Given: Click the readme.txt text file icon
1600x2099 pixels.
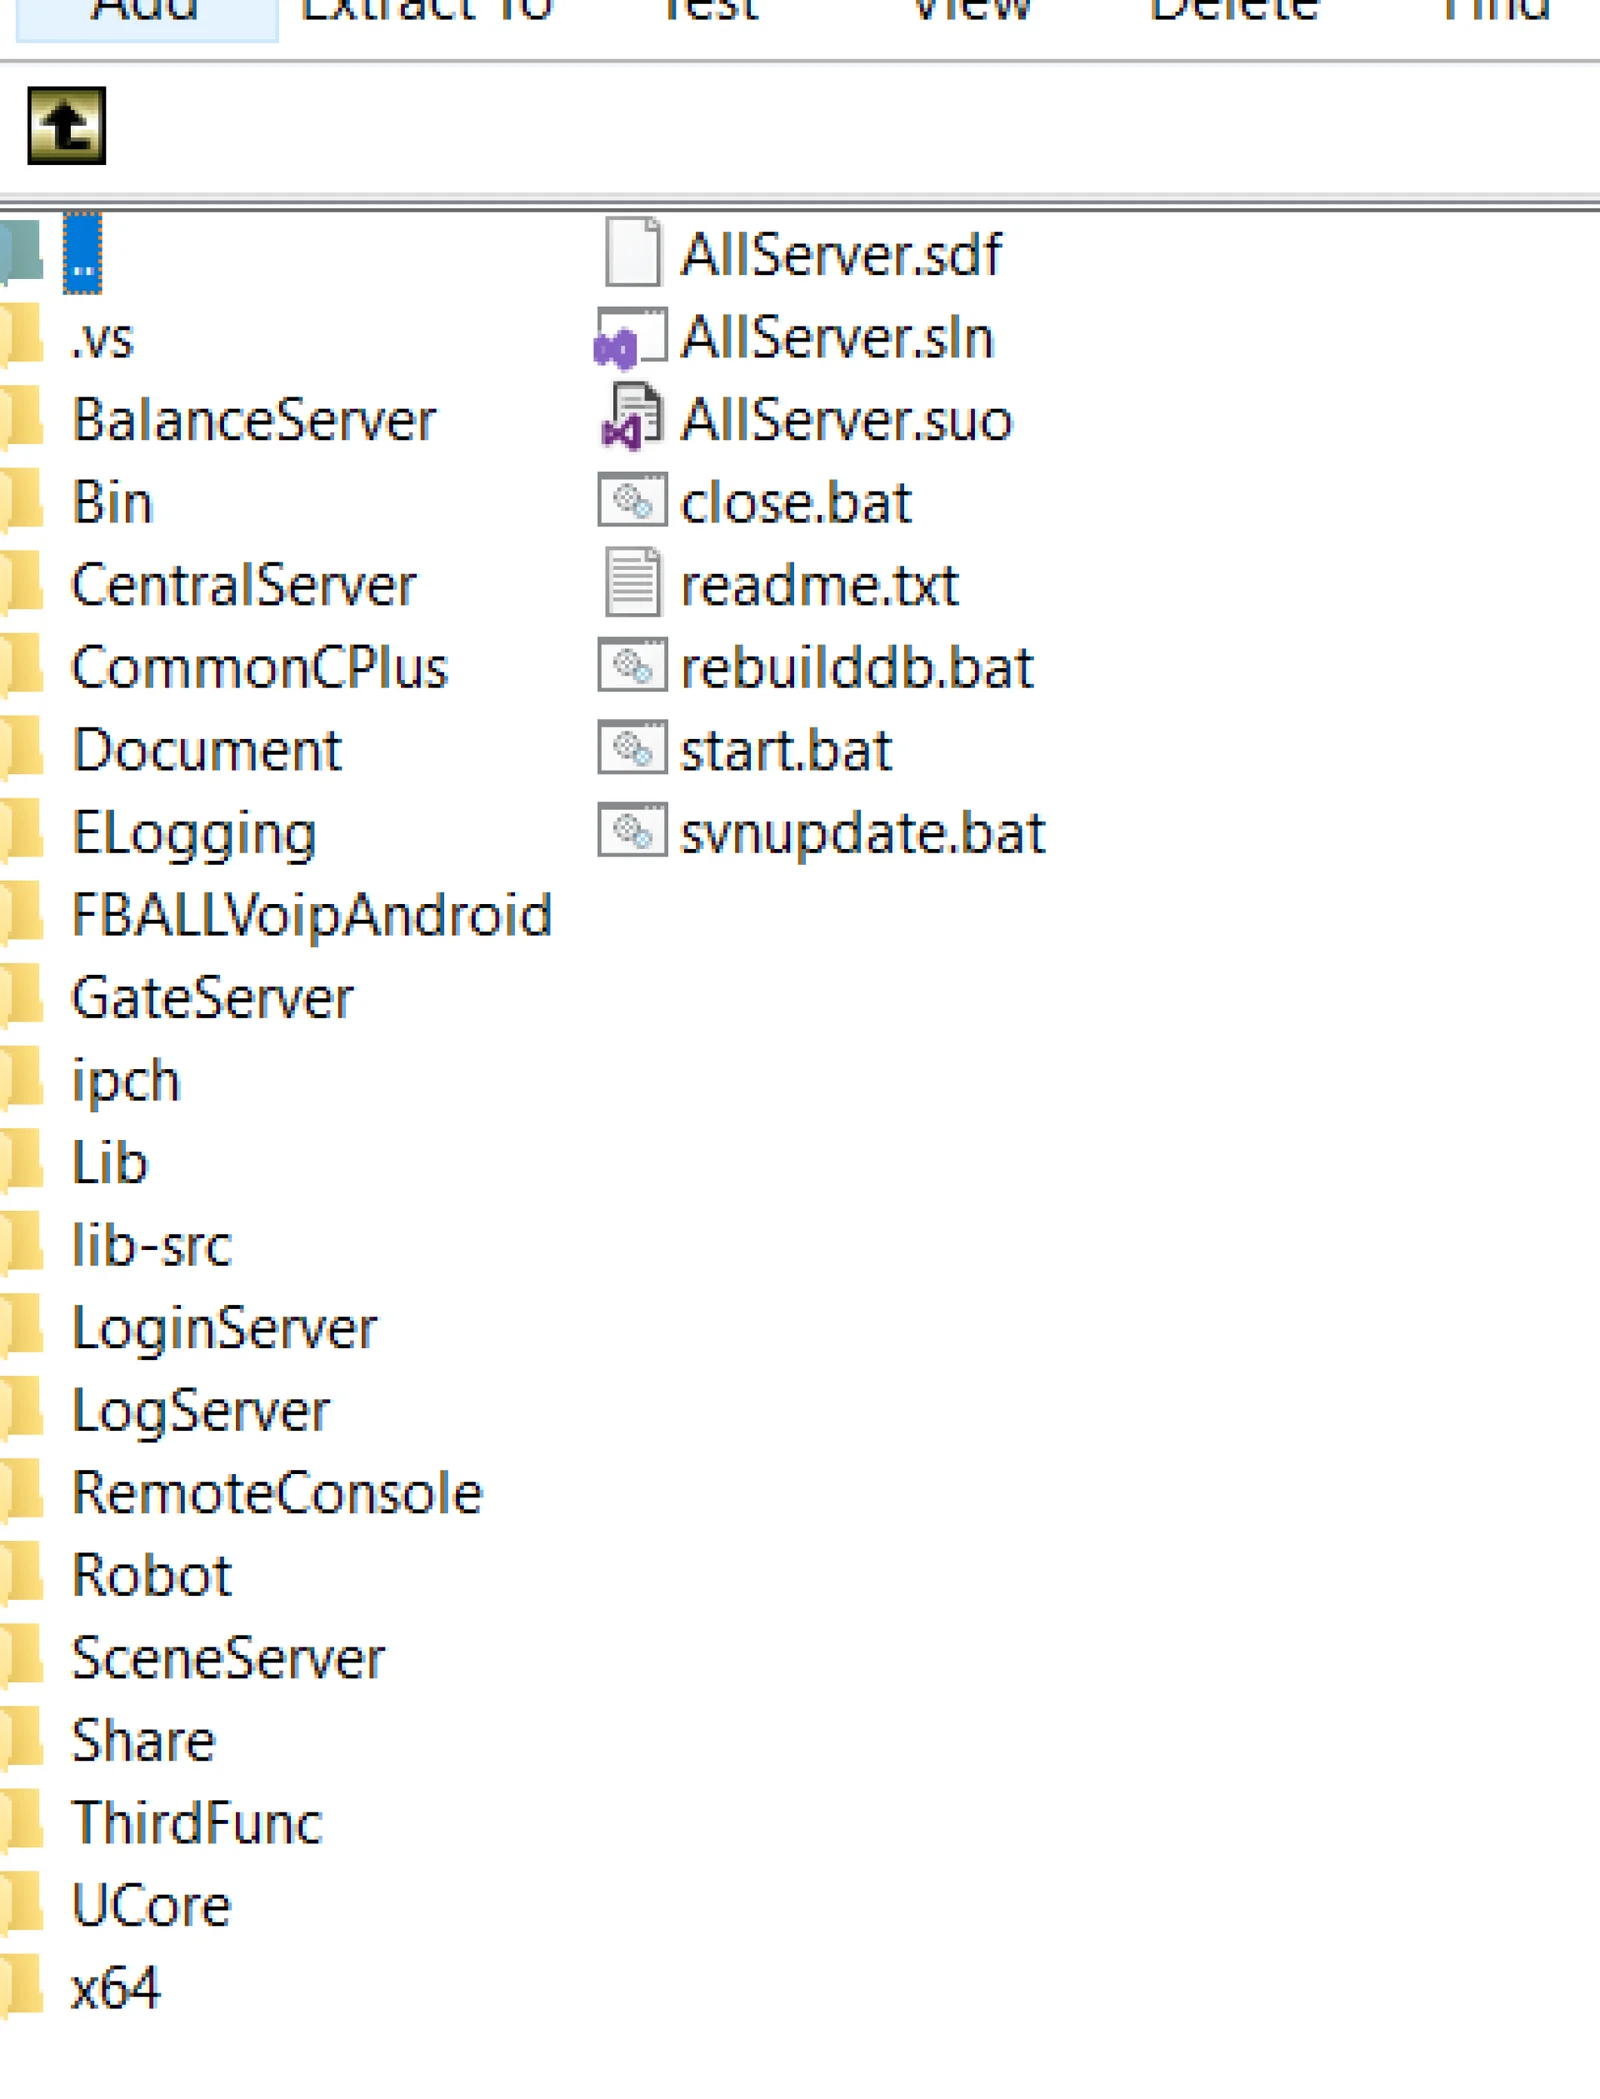Looking at the screenshot, I should click(632, 583).
